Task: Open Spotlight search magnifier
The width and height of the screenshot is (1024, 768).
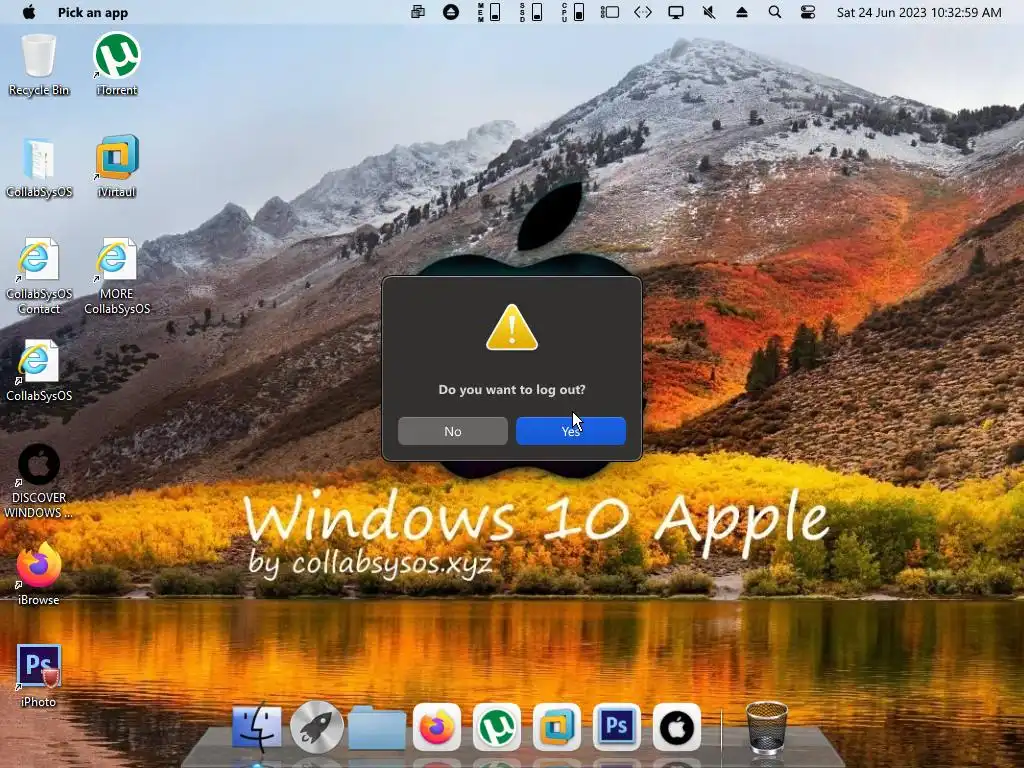Action: tap(775, 12)
